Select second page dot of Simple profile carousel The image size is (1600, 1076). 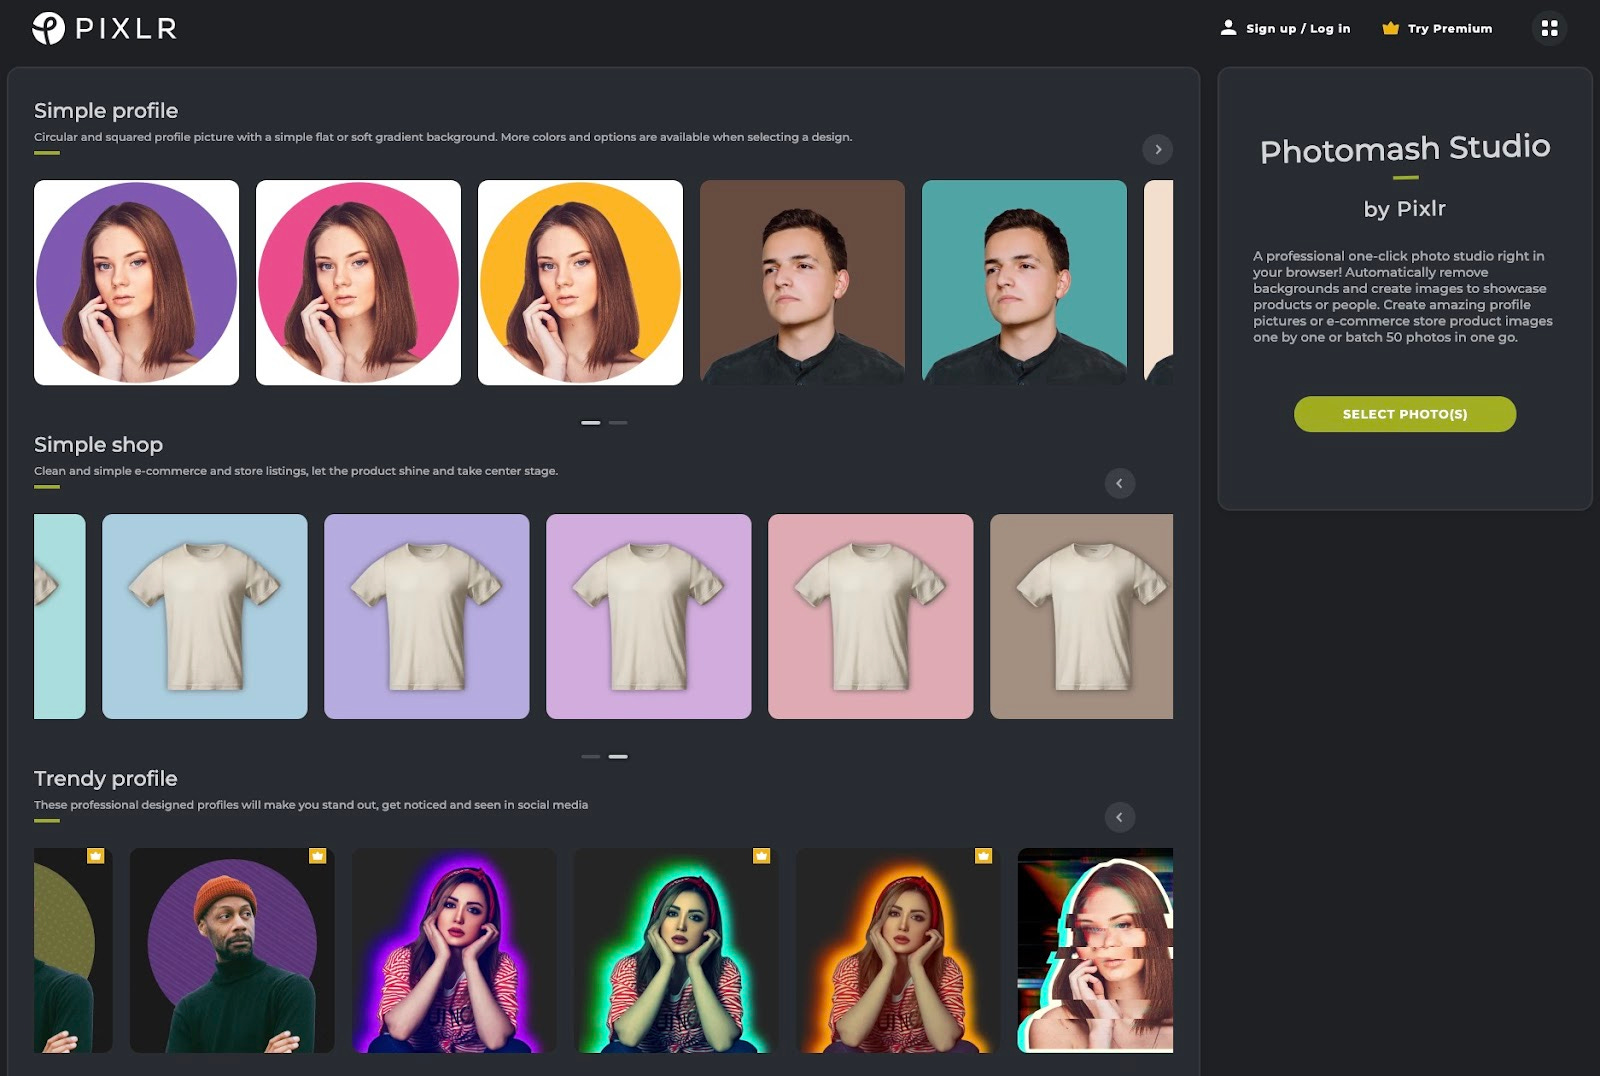[x=618, y=423]
